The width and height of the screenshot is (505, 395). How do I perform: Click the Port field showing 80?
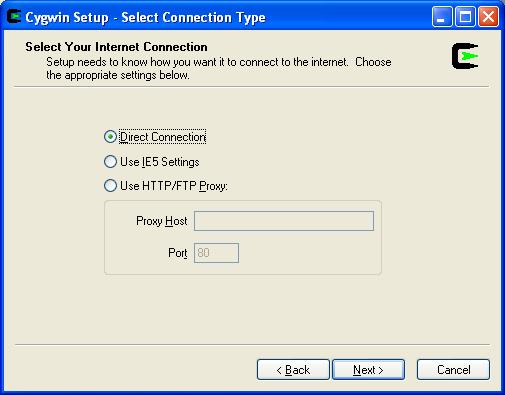[216, 253]
